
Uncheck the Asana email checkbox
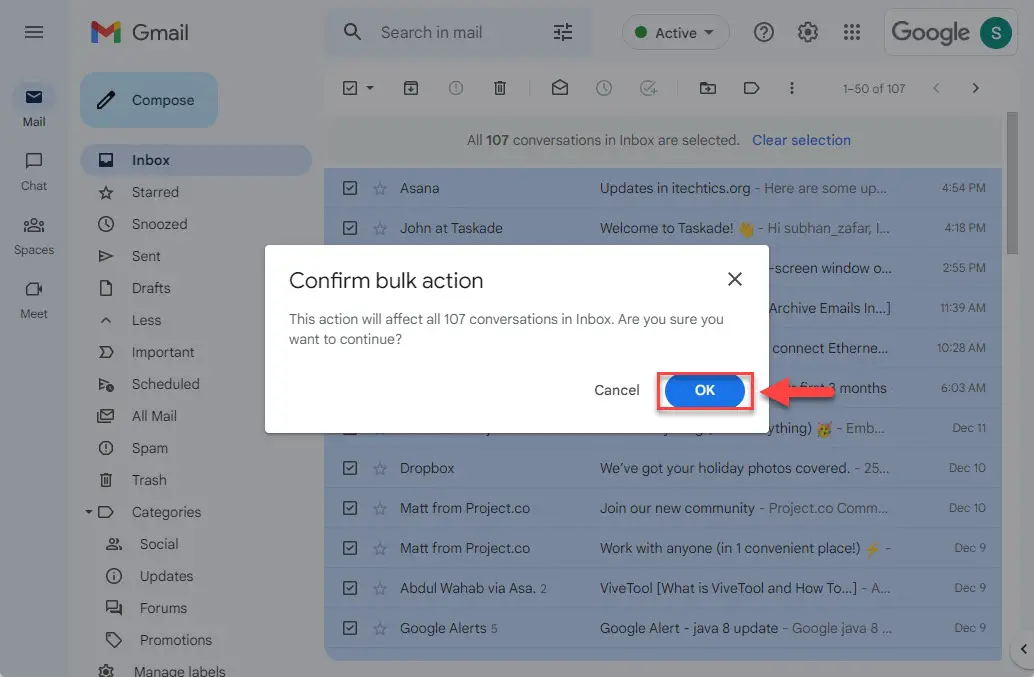(350, 189)
